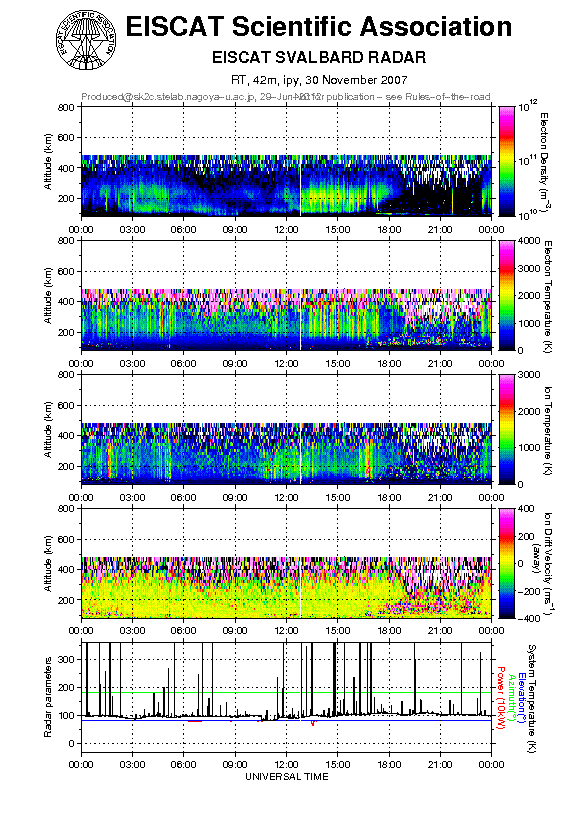This screenshot has width=580, height=820.
Task: Click the green Azimuth legend label
Action: pyautogui.click(x=511, y=697)
